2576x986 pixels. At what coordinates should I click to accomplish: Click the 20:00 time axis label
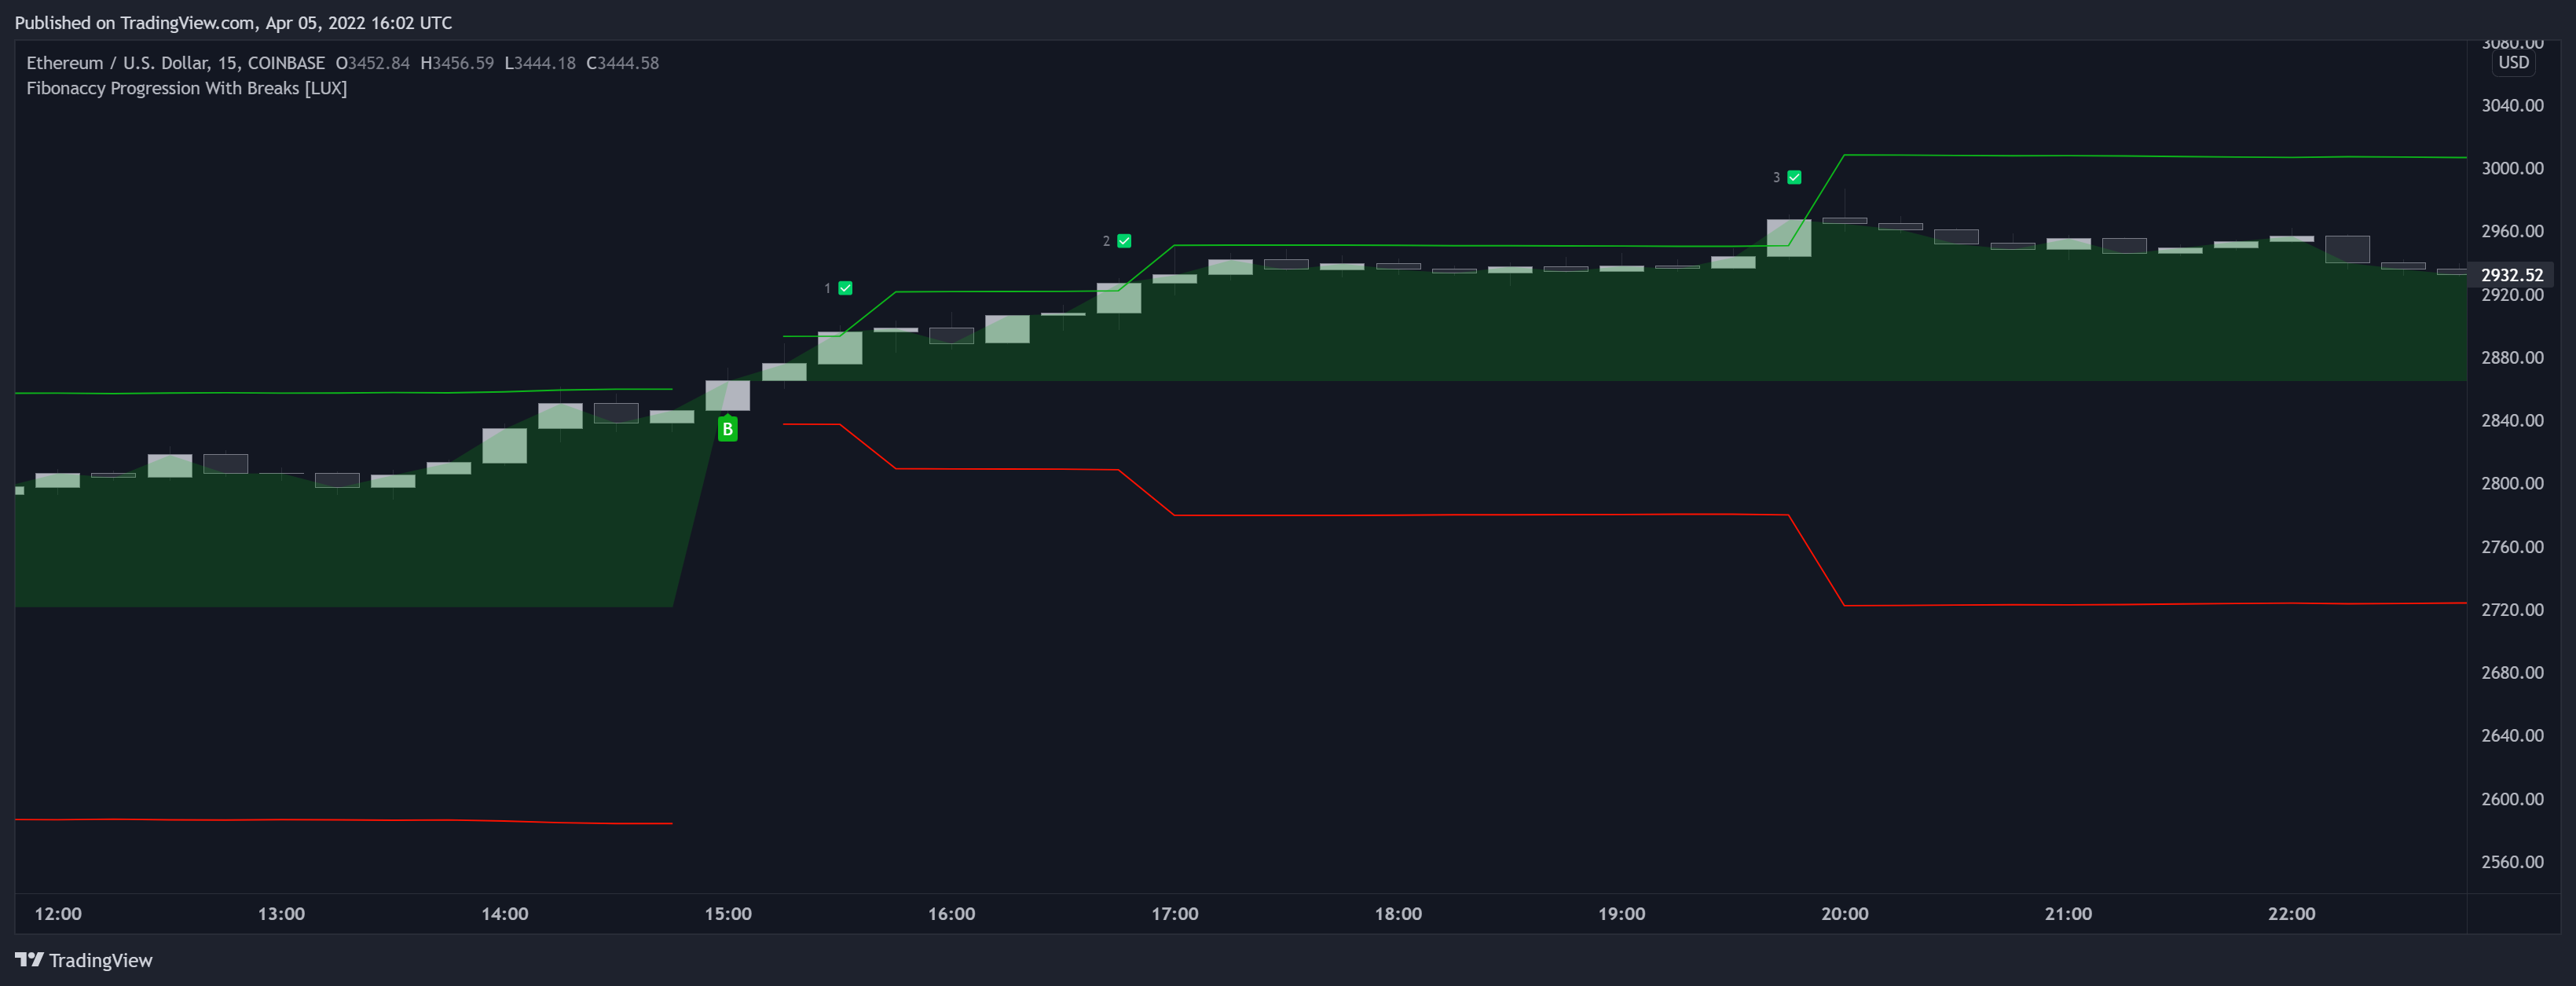pos(1844,914)
